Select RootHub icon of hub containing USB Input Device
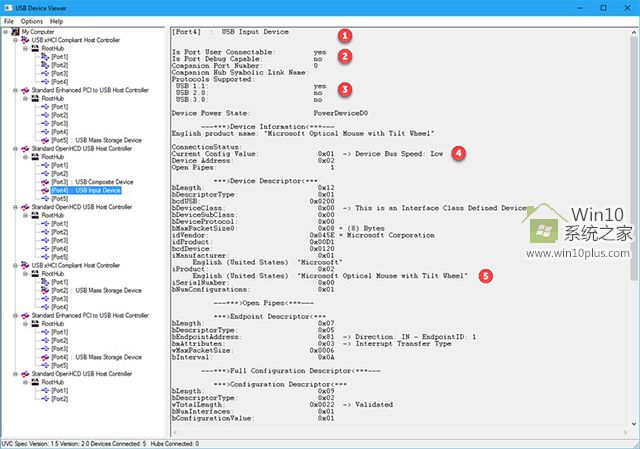 pyautogui.click(x=35, y=157)
